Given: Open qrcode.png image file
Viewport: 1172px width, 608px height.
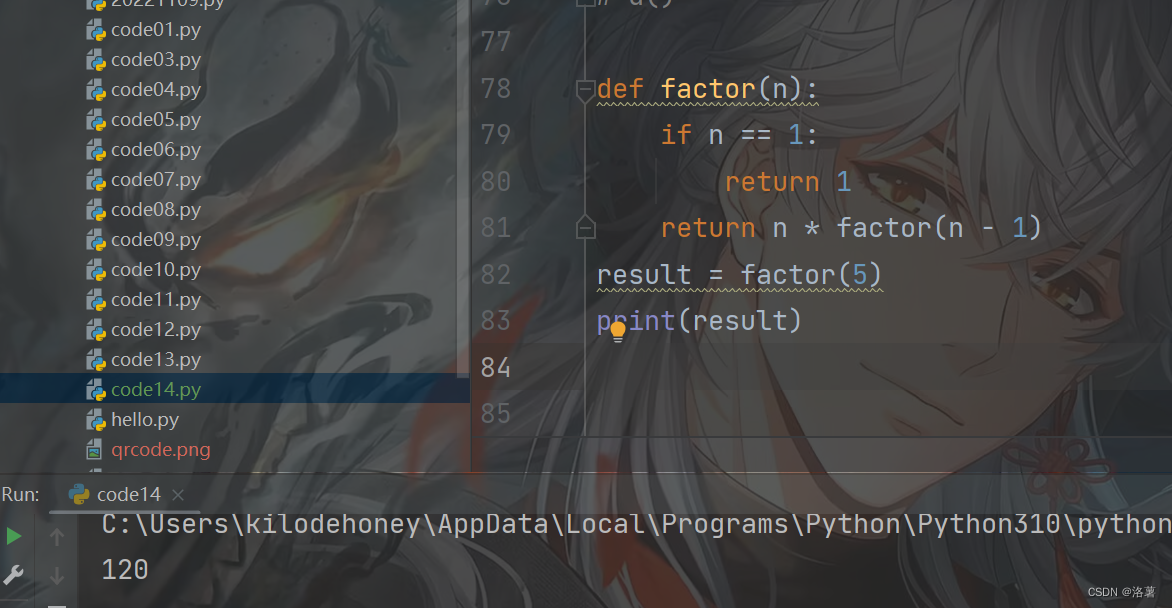Looking at the screenshot, I should tap(161, 449).
